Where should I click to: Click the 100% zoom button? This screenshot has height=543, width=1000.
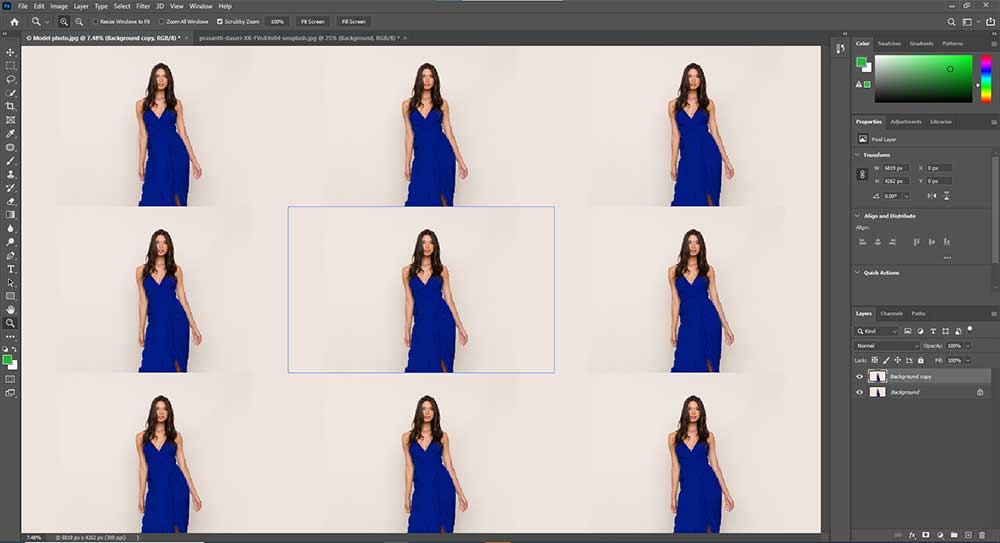click(x=277, y=22)
